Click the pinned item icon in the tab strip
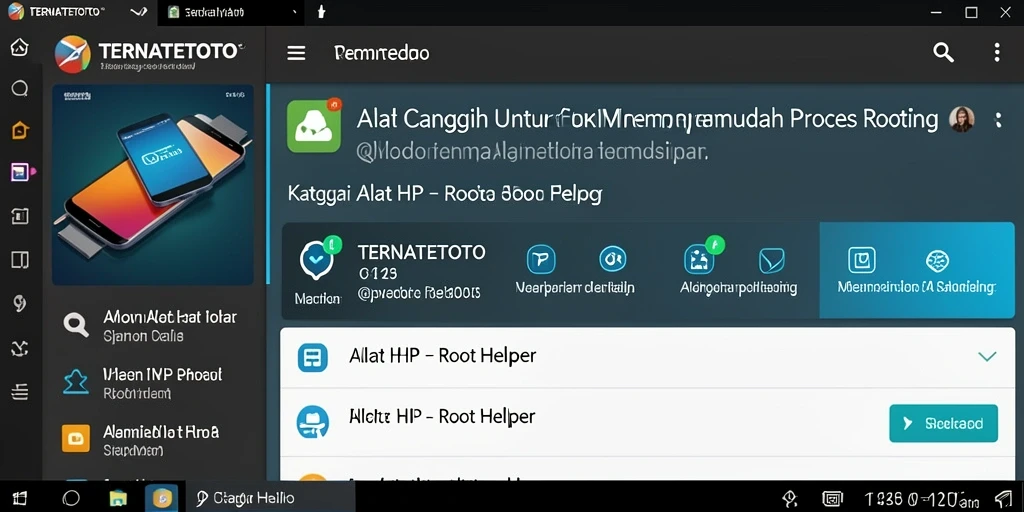This screenshot has height=512, width=1024. [320, 12]
